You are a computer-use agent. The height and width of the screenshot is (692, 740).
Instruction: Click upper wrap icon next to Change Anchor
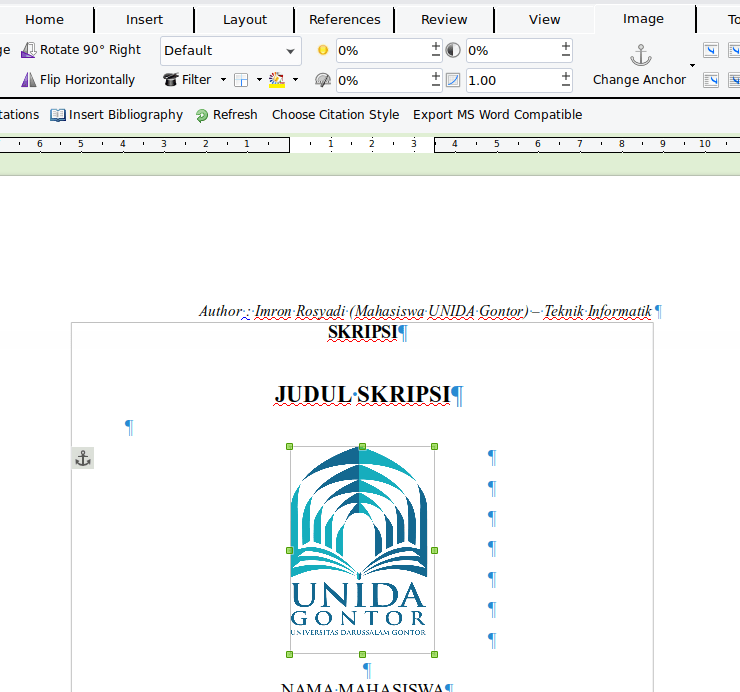[711, 50]
